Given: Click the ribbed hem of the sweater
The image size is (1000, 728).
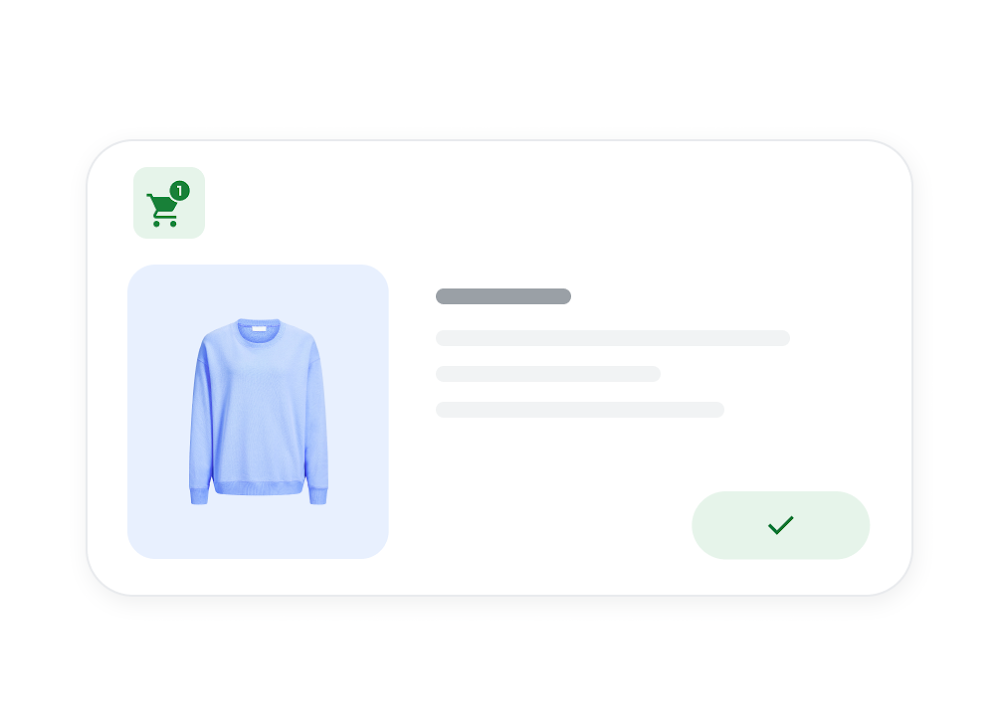Looking at the screenshot, I should click(x=258, y=488).
